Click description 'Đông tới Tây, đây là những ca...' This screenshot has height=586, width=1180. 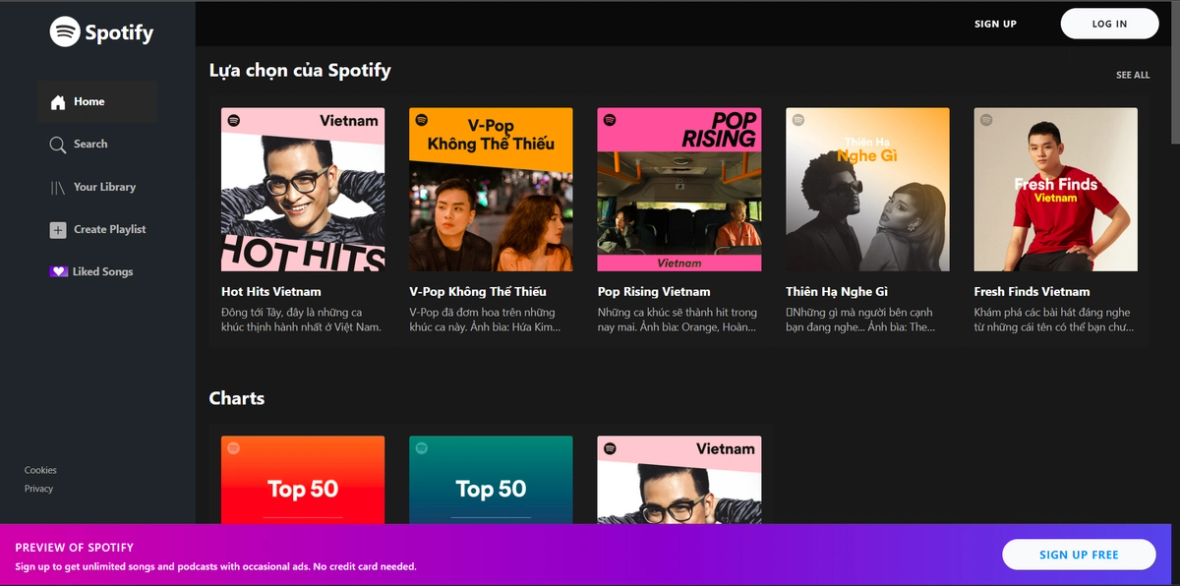[x=302, y=320]
